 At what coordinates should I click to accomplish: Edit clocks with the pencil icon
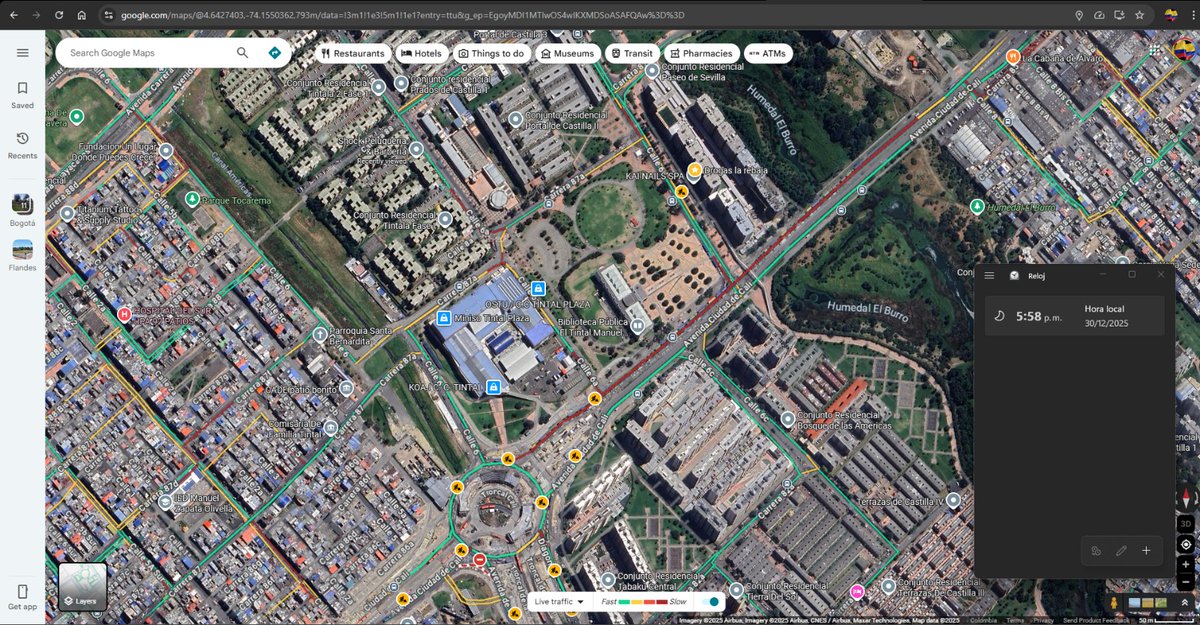tap(1121, 550)
